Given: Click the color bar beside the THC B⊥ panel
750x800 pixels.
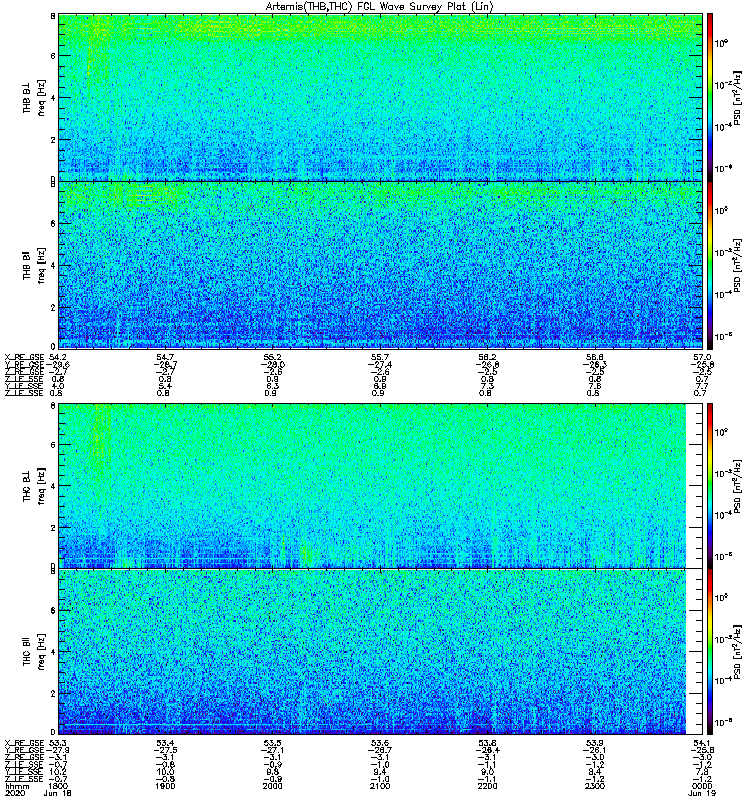Looking at the screenshot, I should pyautogui.click(x=710, y=486).
